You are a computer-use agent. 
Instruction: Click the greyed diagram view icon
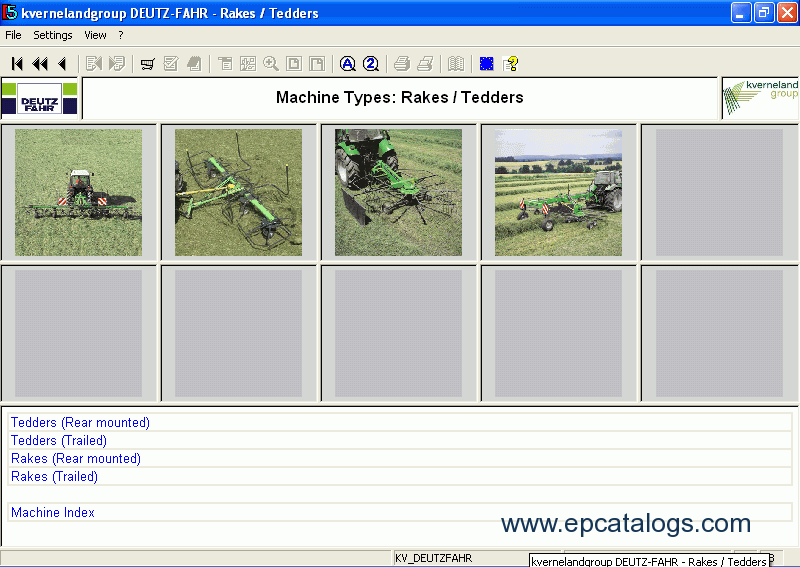(248, 64)
